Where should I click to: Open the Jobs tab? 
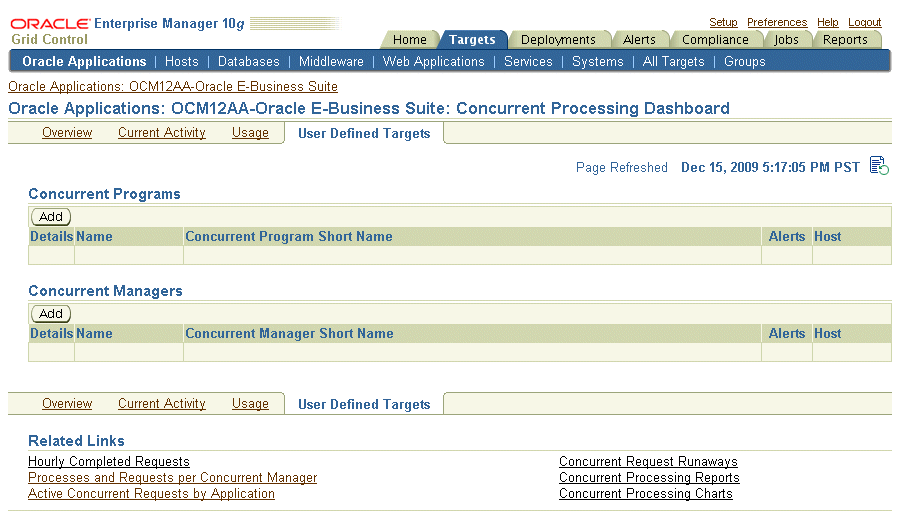786,40
